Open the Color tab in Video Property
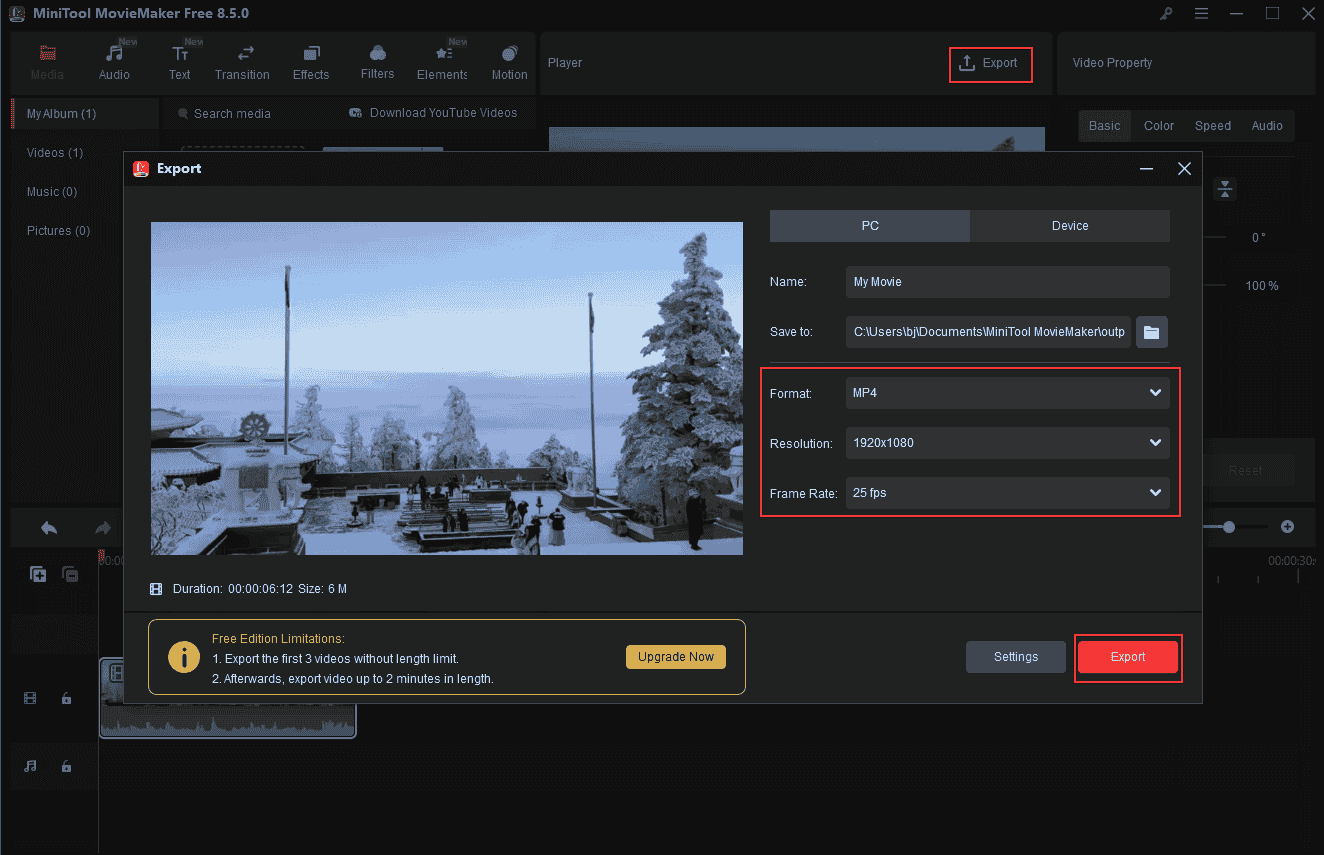The image size is (1324, 855). (1158, 125)
